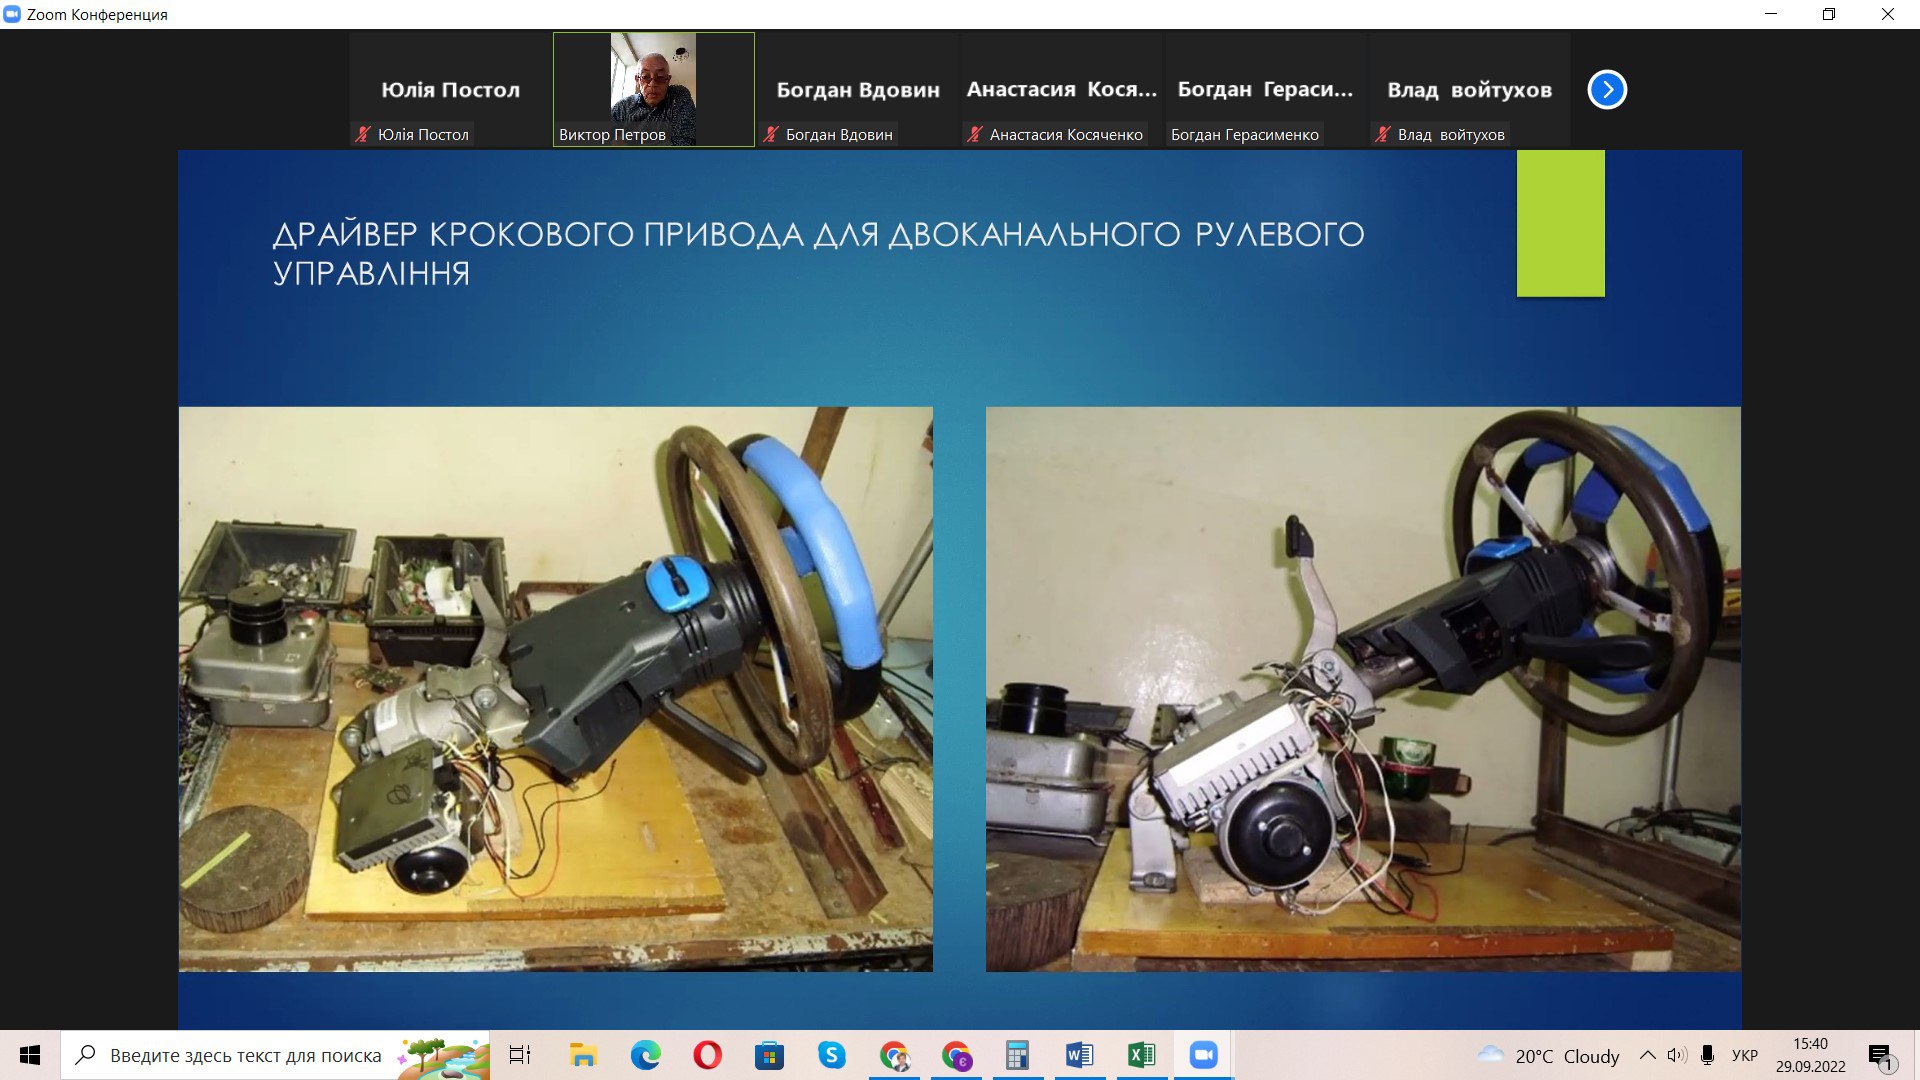Switch УКР keyboard language indicator

[x=1744, y=1055]
